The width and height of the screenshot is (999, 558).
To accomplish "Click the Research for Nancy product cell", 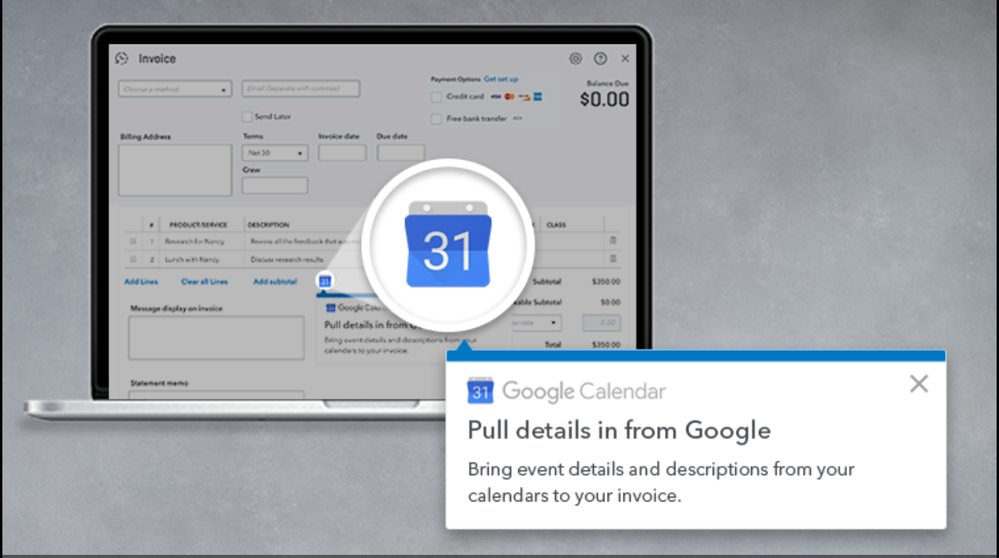I will (x=194, y=241).
